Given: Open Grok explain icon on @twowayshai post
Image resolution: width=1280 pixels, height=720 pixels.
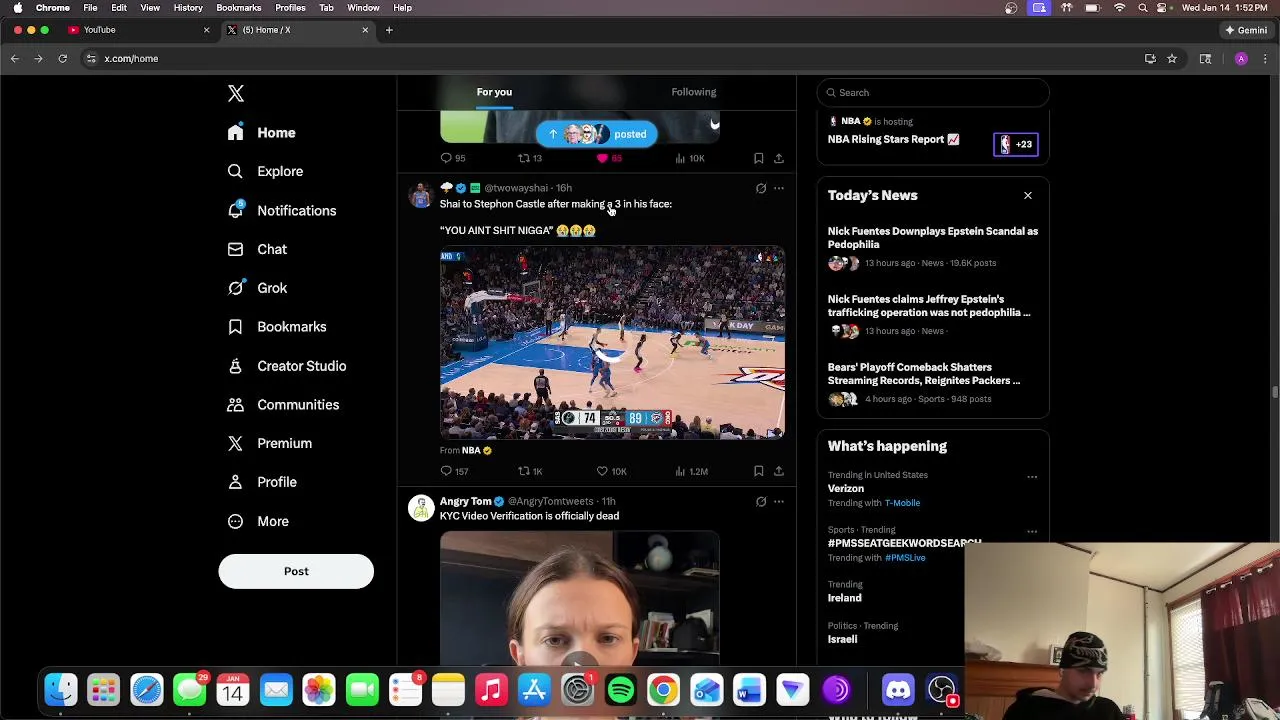Looking at the screenshot, I should [x=761, y=188].
